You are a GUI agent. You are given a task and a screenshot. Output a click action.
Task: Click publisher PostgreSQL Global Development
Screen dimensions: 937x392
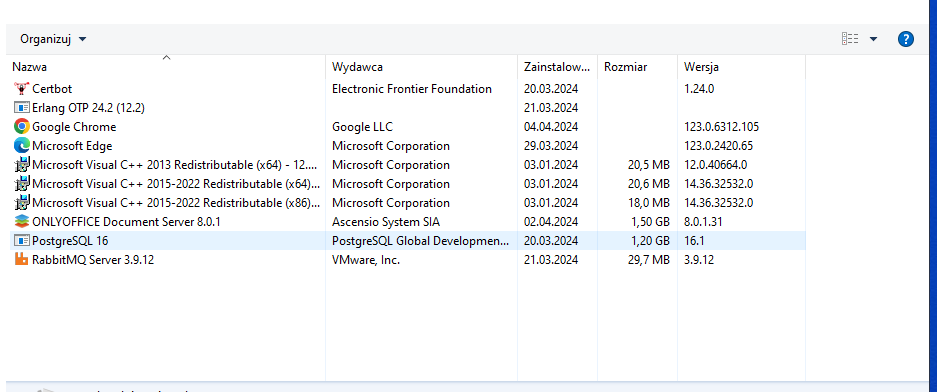[421, 241]
